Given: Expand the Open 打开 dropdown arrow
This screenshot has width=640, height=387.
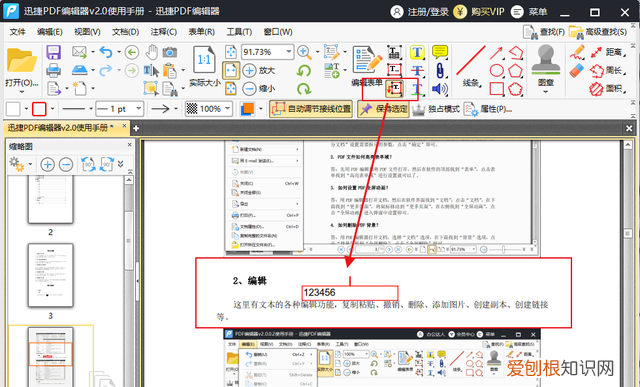Looking at the screenshot, I should [x=22, y=92].
